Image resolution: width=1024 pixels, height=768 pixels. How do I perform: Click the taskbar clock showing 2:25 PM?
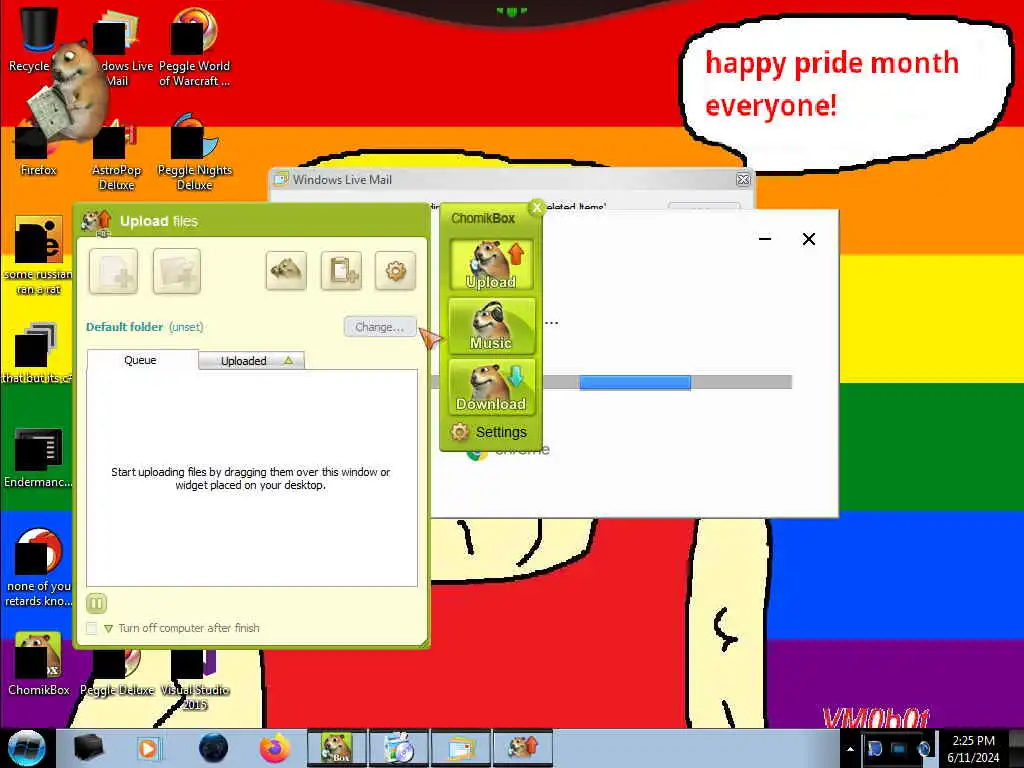tap(973, 748)
